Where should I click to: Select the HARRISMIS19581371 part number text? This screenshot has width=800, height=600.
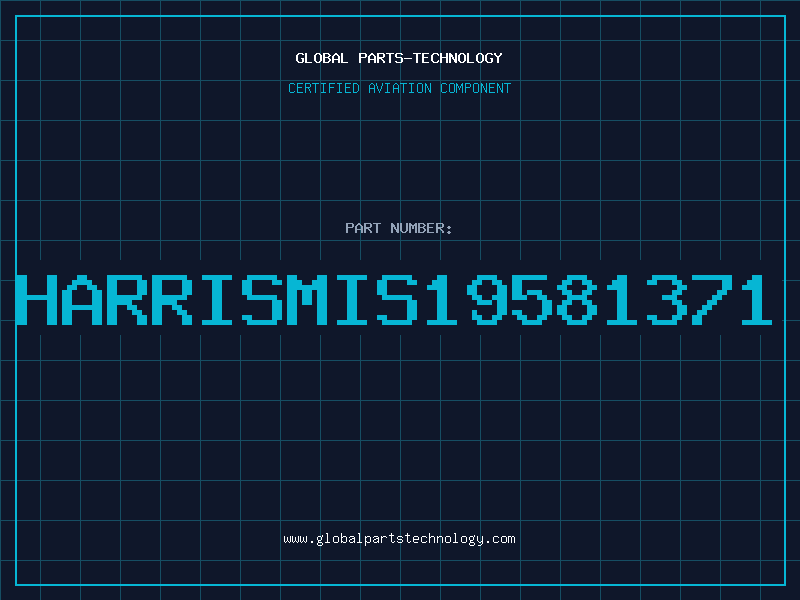[394, 299]
